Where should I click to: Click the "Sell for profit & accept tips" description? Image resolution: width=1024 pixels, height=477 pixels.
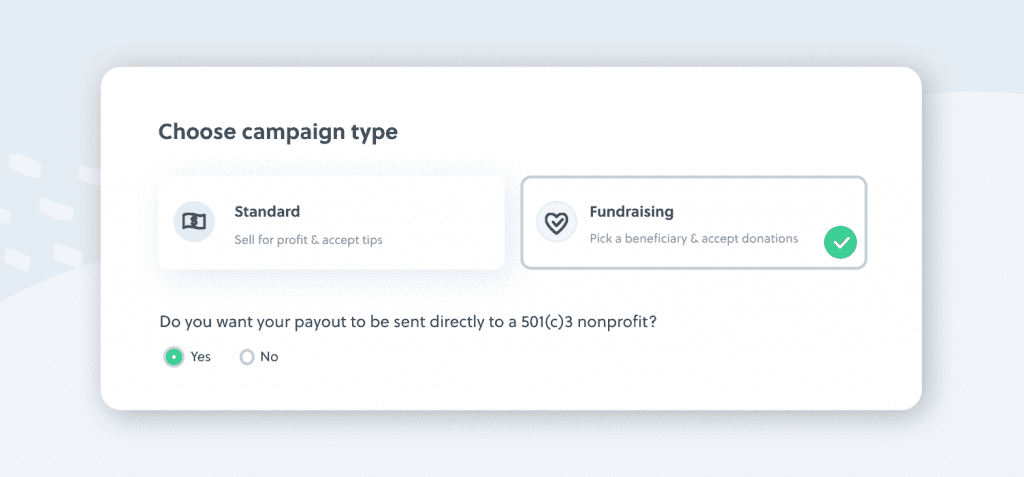(308, 240)
